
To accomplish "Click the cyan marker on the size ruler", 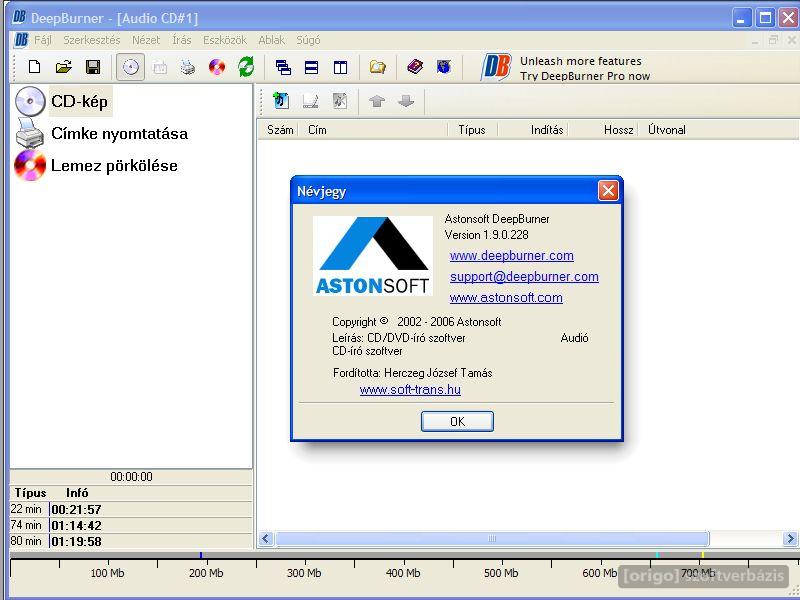I will point(657,555).
